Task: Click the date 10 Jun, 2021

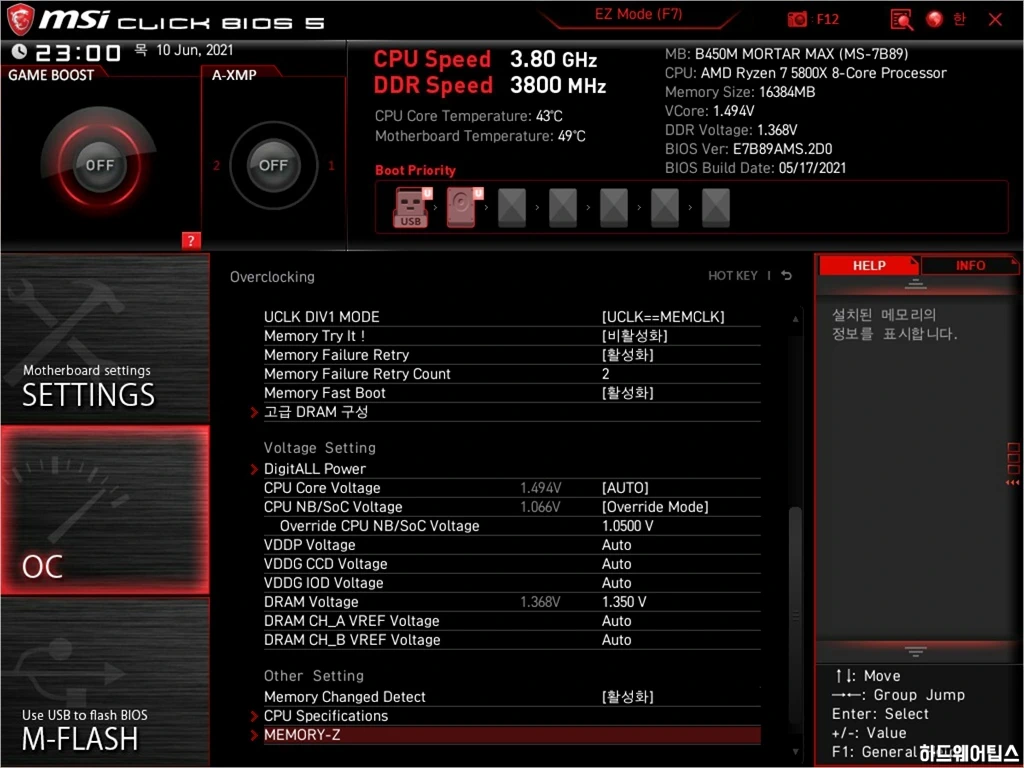Action: coord(195,50)
